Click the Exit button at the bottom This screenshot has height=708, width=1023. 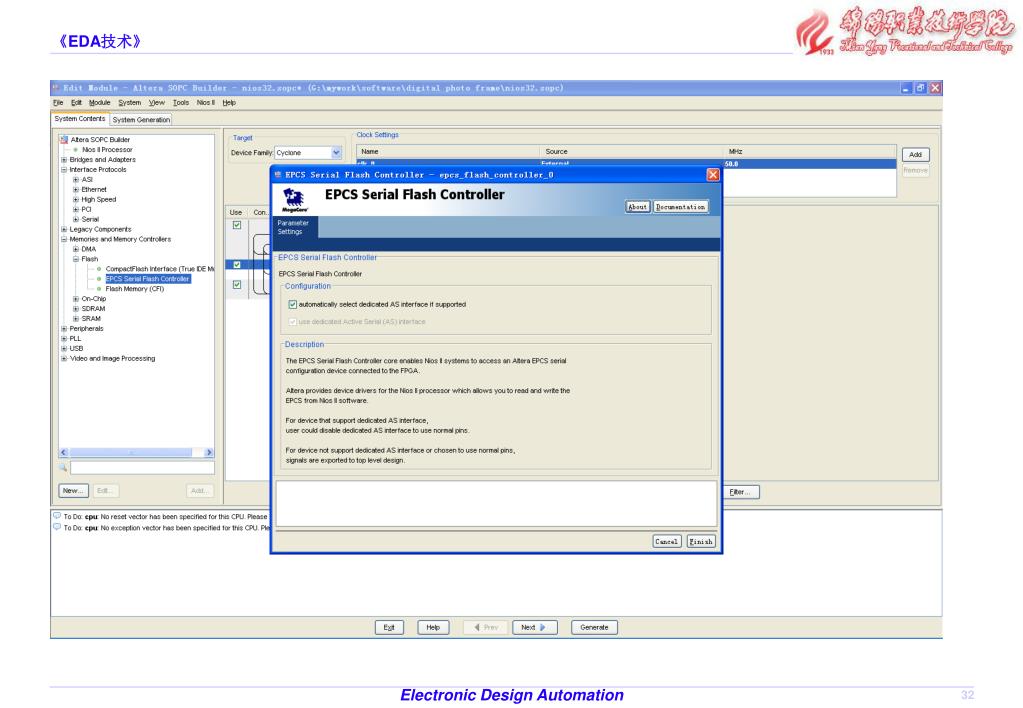pos(389,628)
